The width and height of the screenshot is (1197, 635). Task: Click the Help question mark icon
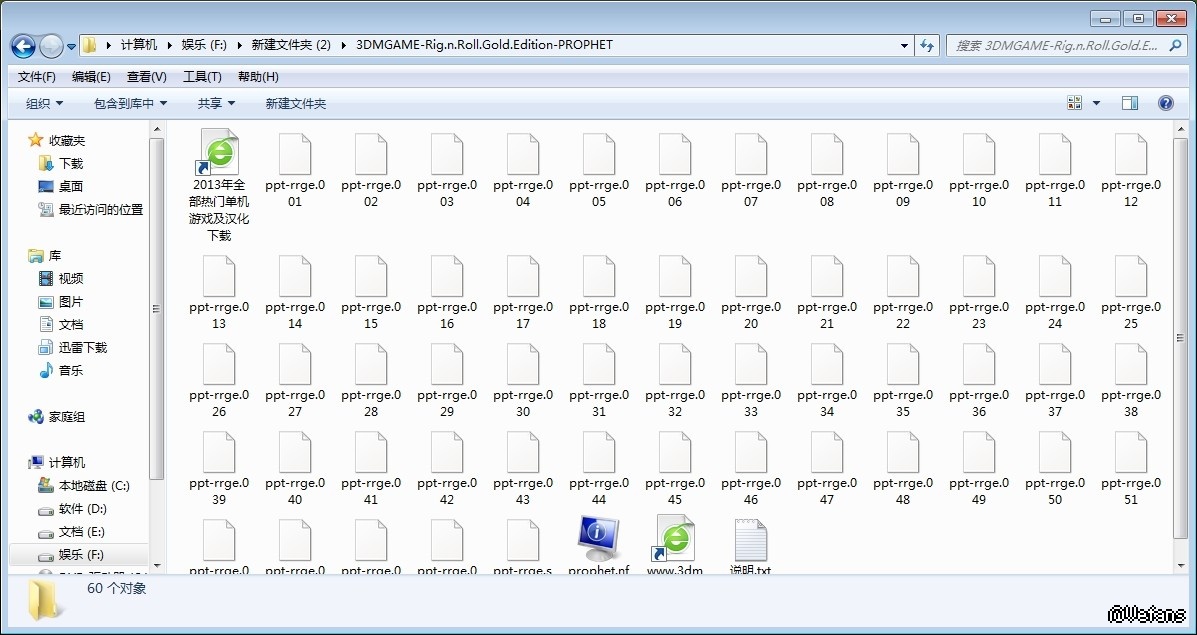pos(1165,103)
